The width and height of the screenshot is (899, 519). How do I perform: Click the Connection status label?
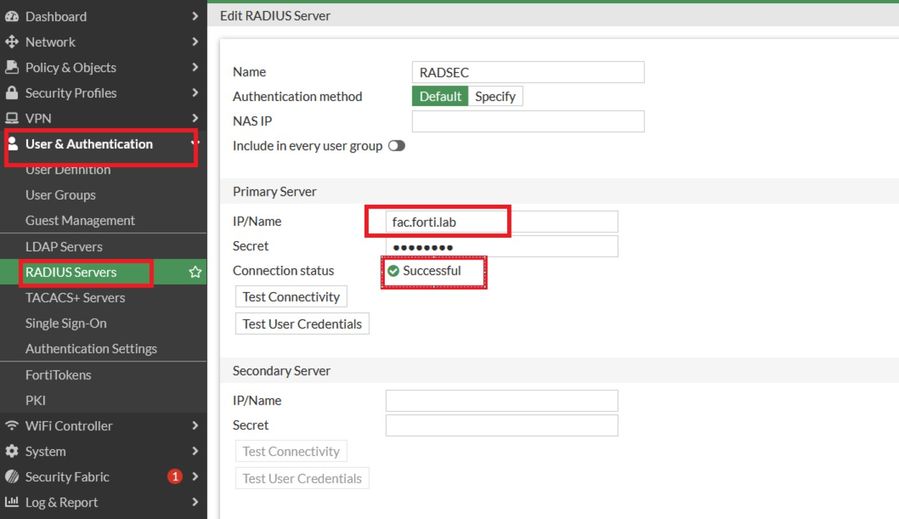pos(283,271)
